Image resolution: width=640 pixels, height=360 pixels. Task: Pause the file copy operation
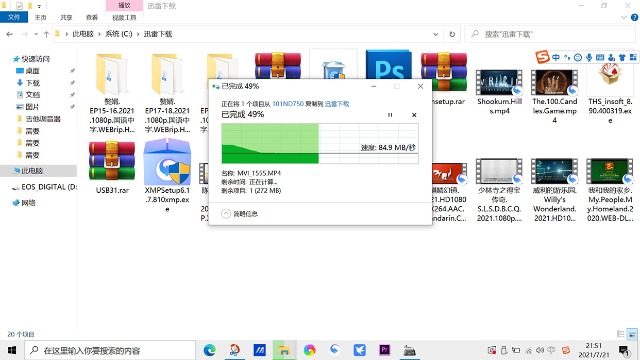click(x=390, y=115)
